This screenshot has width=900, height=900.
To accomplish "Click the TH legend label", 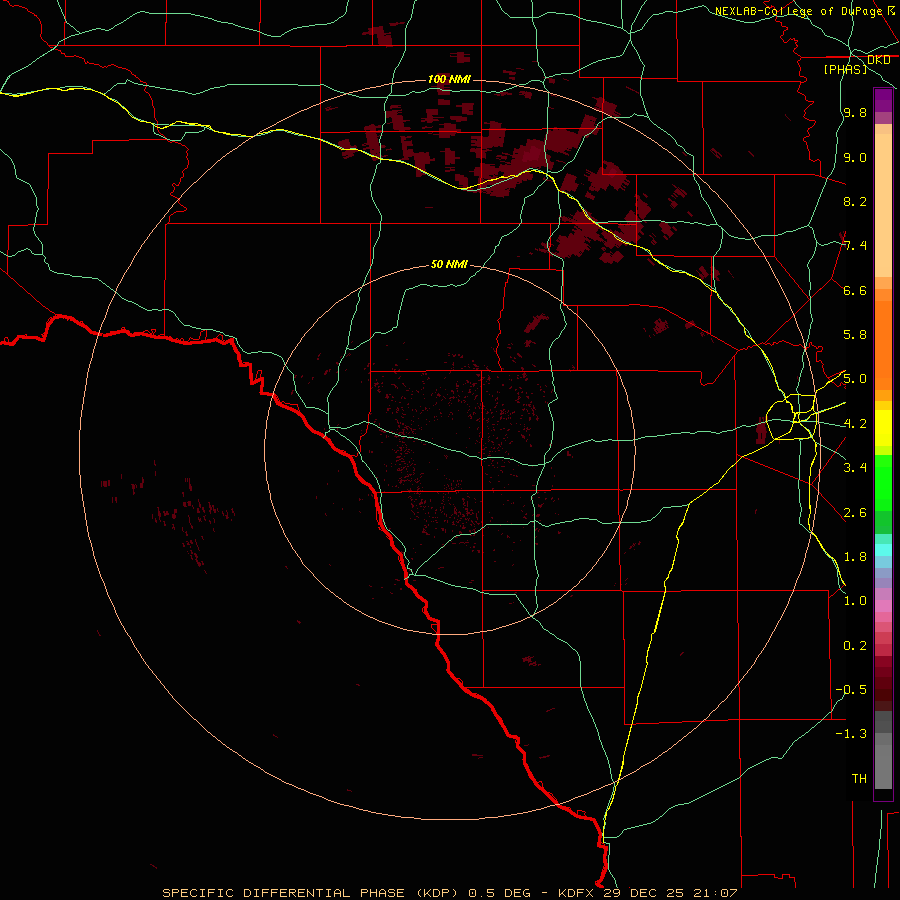I will (x=859, y=779).
